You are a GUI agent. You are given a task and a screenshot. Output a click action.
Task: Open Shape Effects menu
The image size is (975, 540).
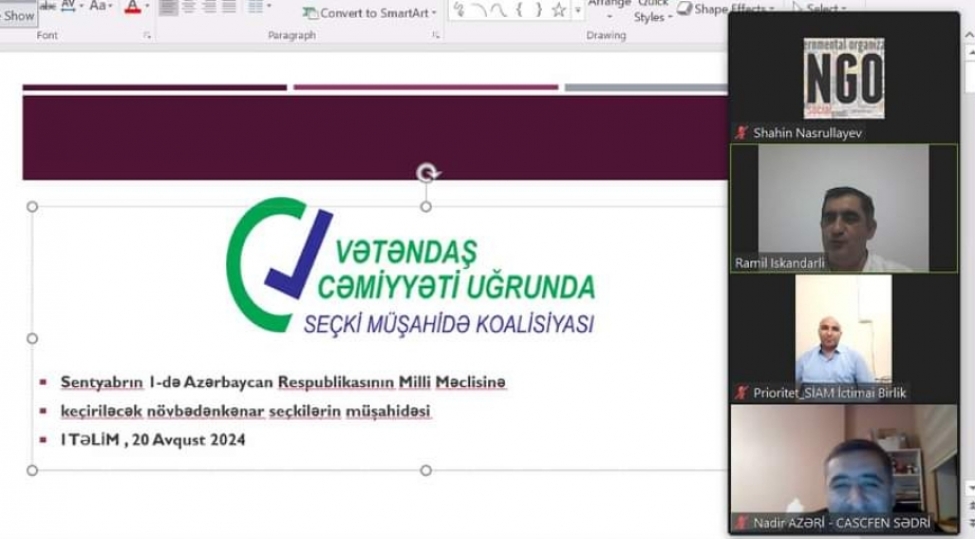pyautogui.click(x=725, y=9)
